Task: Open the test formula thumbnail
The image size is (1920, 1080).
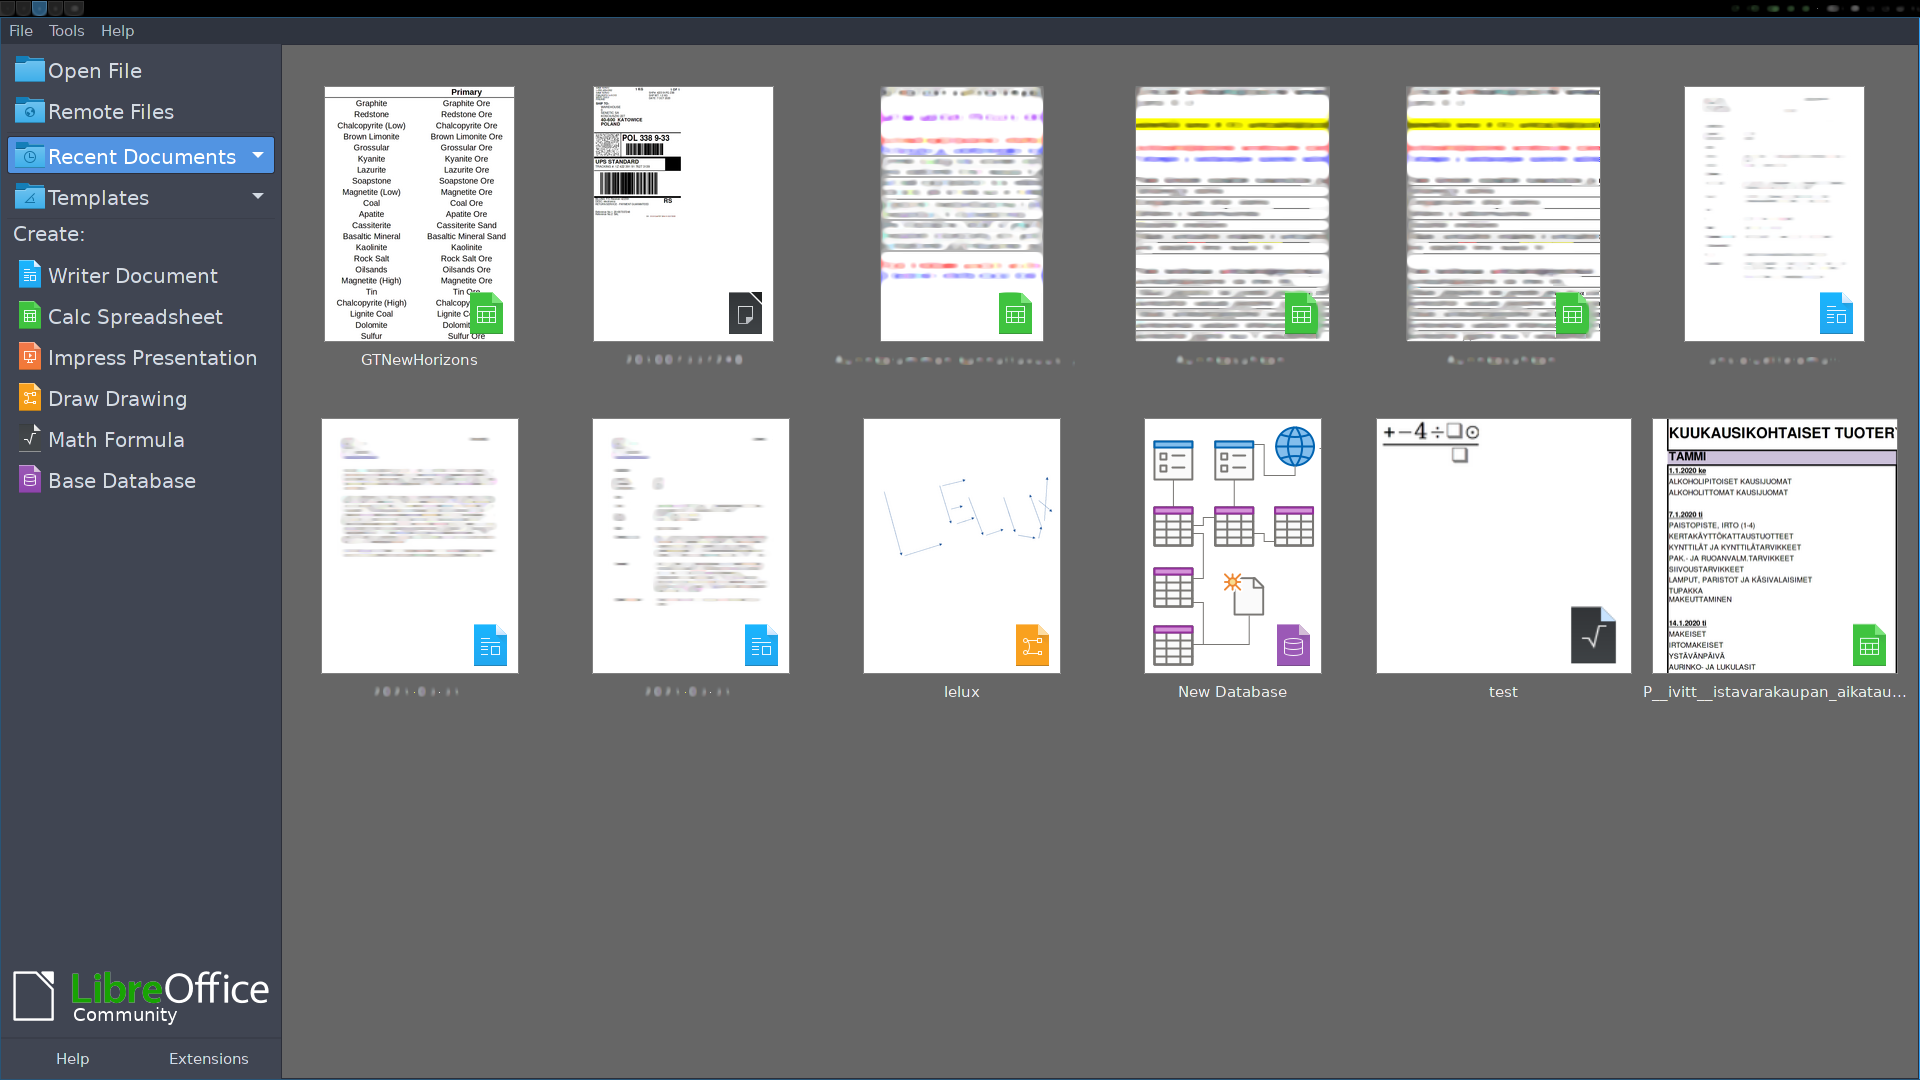Action: click(1502, 546)
